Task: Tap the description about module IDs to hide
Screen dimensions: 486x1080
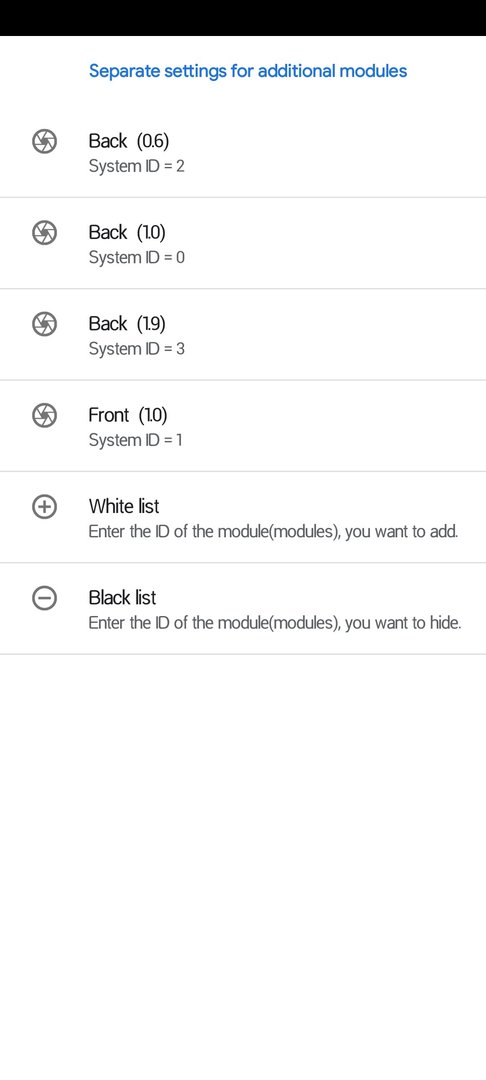Action: (275, 623)
